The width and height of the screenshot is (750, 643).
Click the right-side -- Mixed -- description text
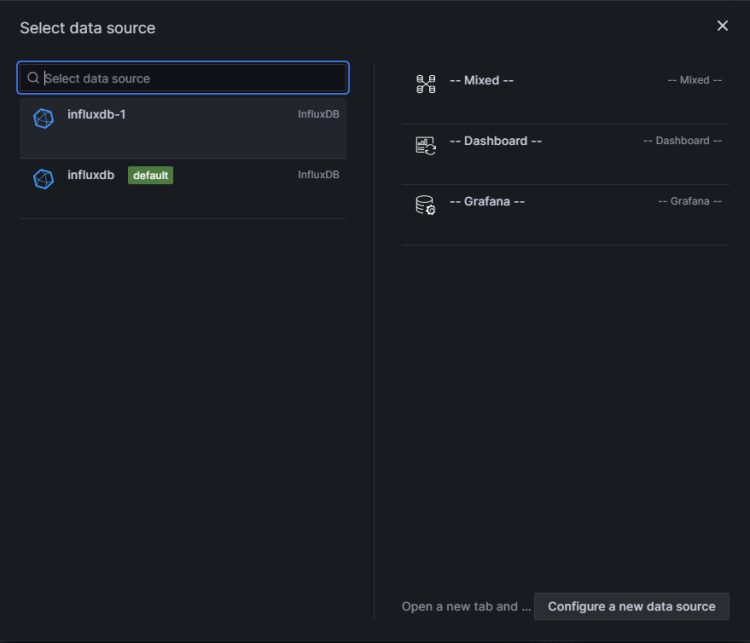694,80
